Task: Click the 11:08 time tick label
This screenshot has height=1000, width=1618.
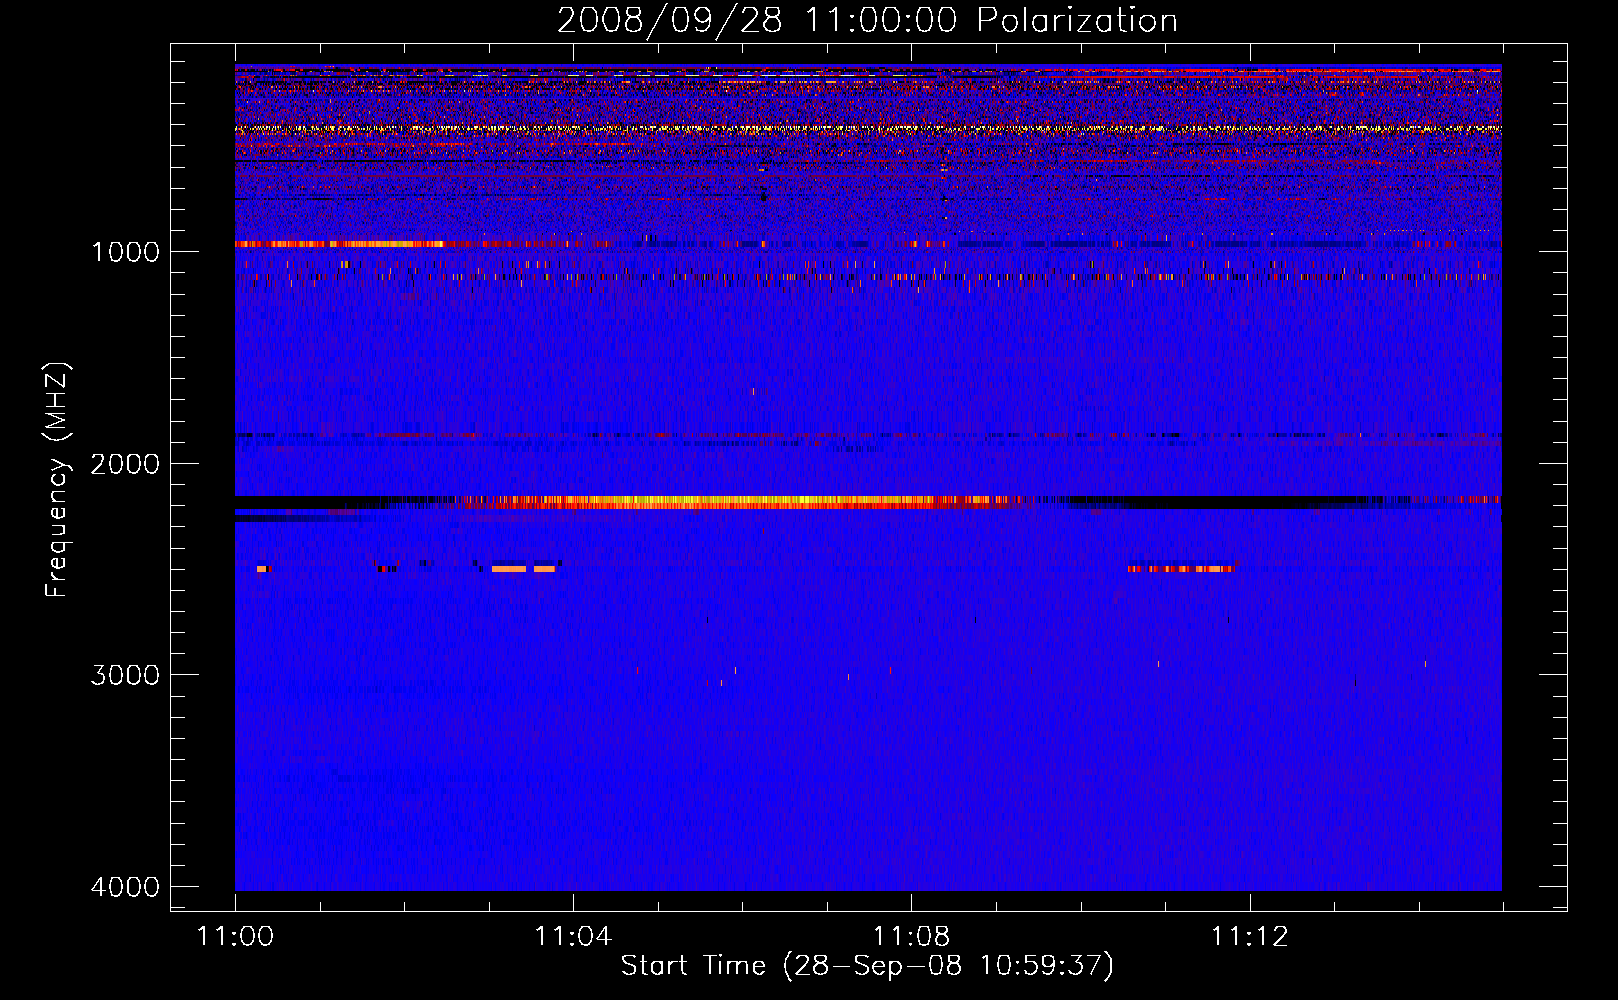Action: (x=911, y=936)
